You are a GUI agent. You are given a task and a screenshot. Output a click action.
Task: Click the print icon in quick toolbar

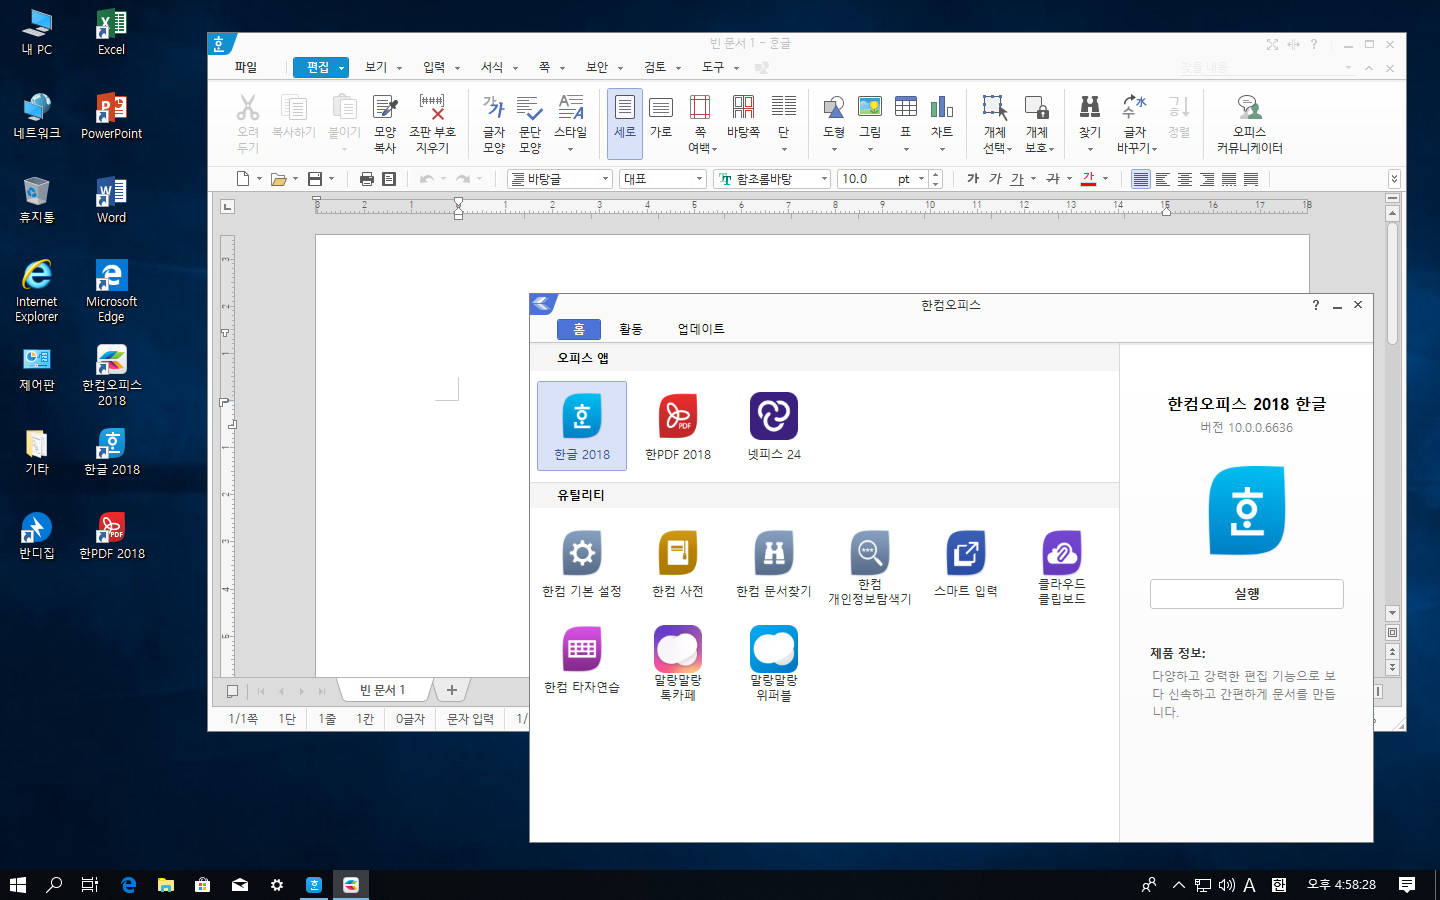tap(367, 179)
